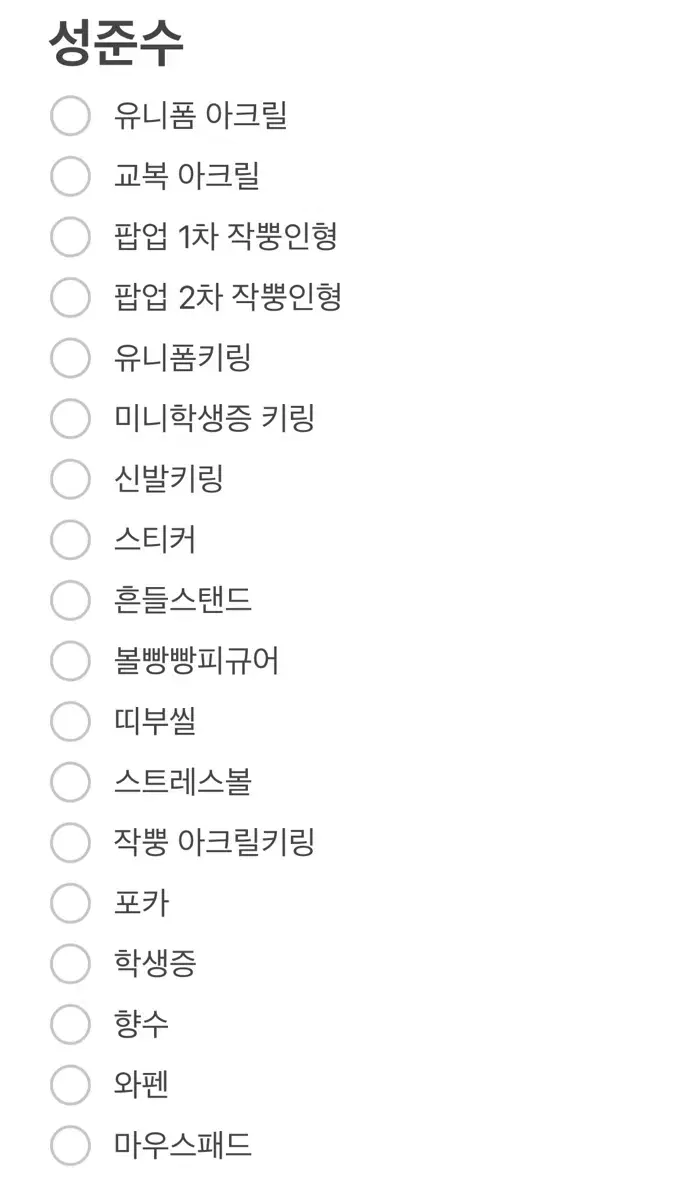
Task: Select the 유니폼 아크릴 radio button
Action: pos(70,116)
